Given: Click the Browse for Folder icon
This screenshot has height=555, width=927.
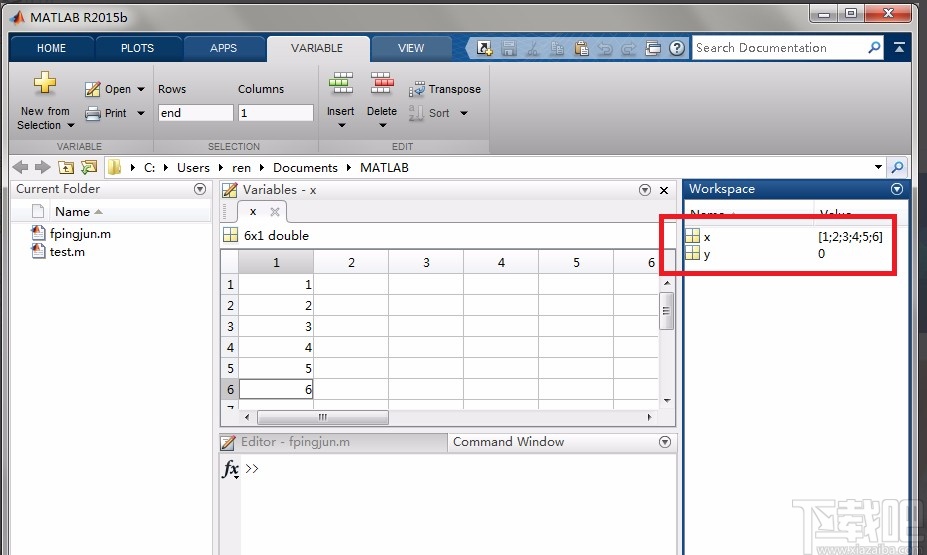Looking at the screenshot, I should coord(89,167).
